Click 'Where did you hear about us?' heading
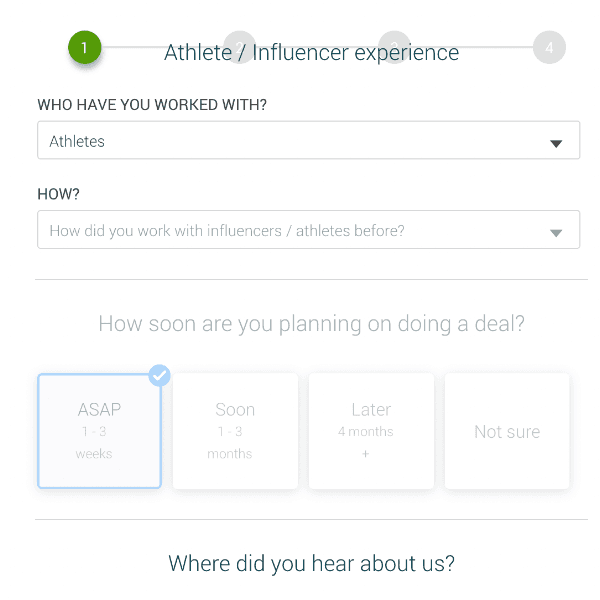Viewport: 600px width, 600px height. tap(311, 563)
